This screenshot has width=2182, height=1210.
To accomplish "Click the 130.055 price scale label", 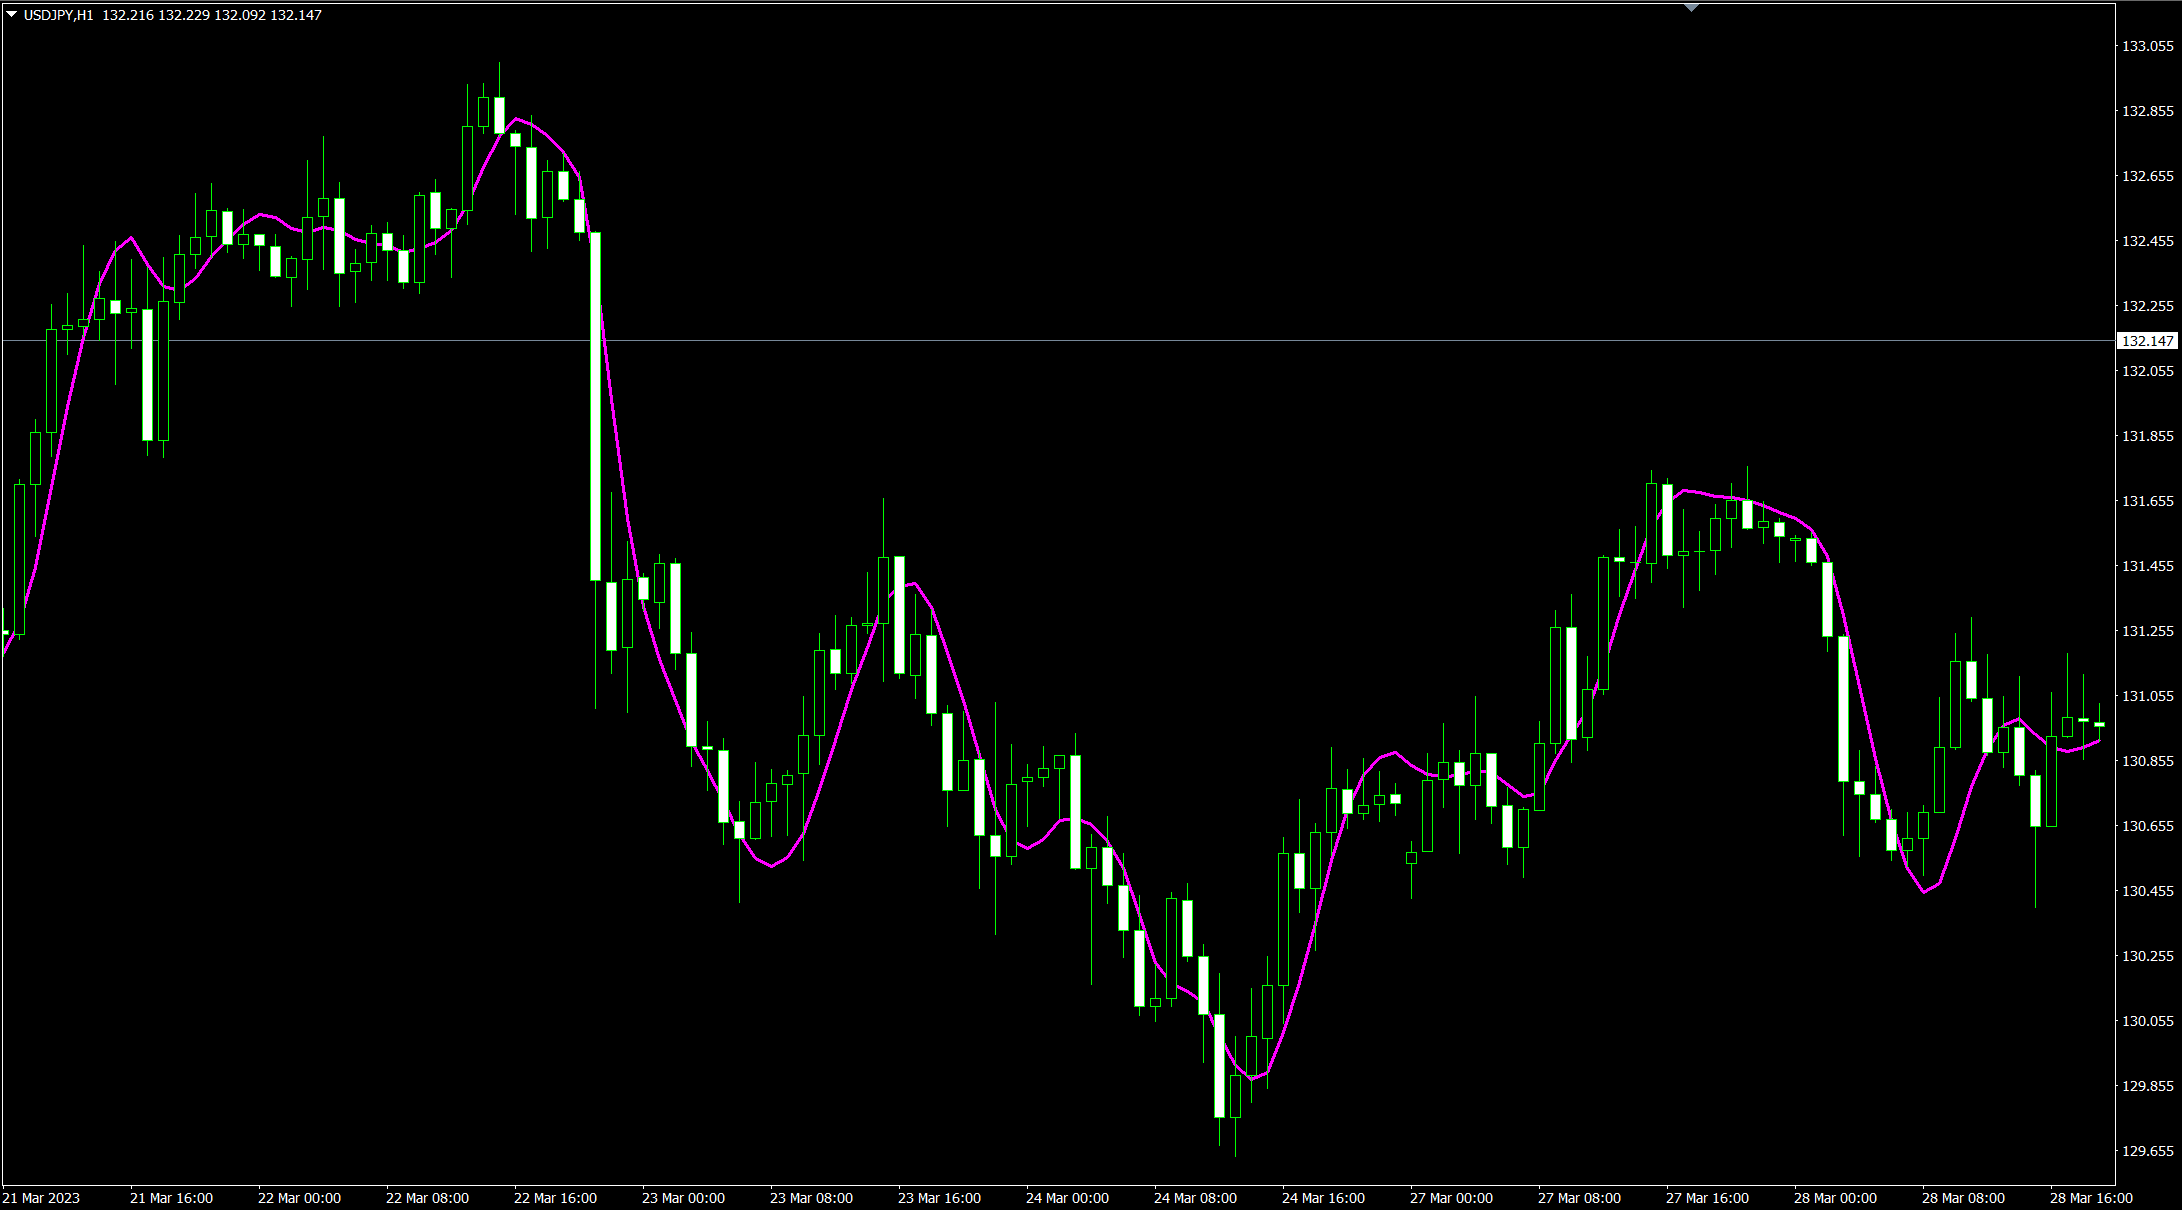I will (2147, 1021).
